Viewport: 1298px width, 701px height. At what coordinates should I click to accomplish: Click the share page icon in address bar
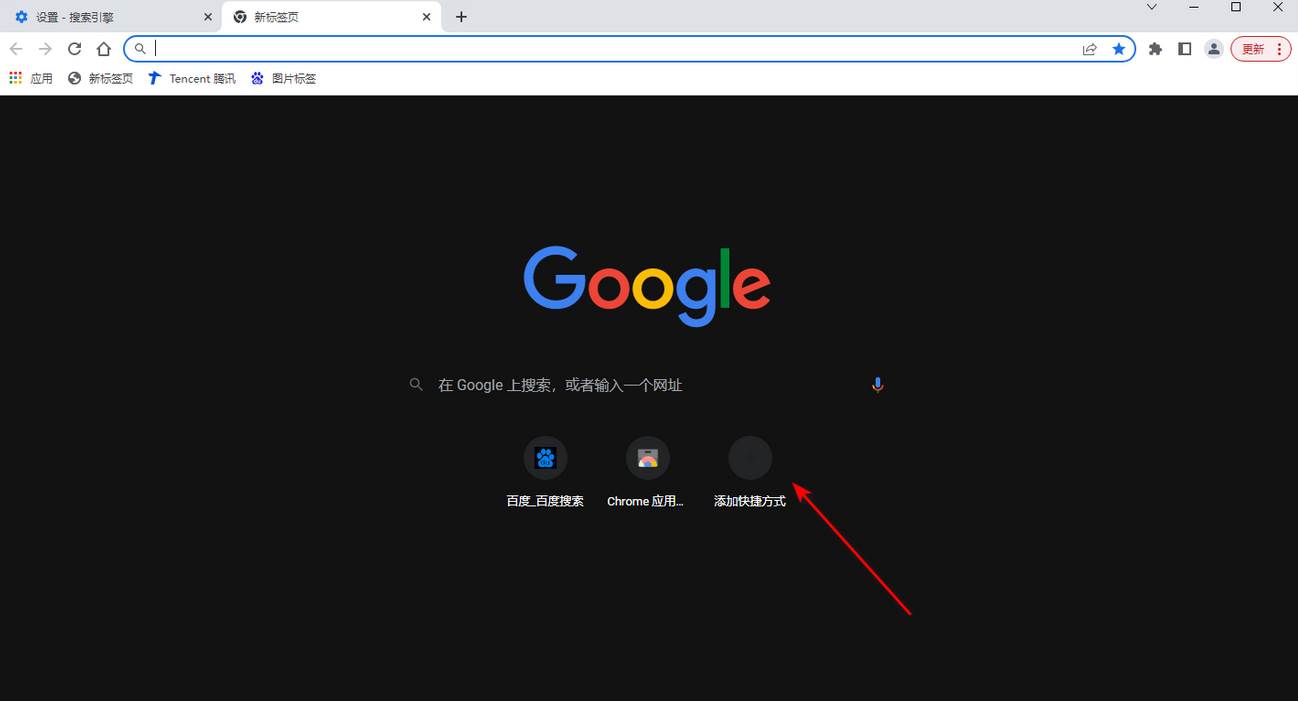coord(1090,49)
